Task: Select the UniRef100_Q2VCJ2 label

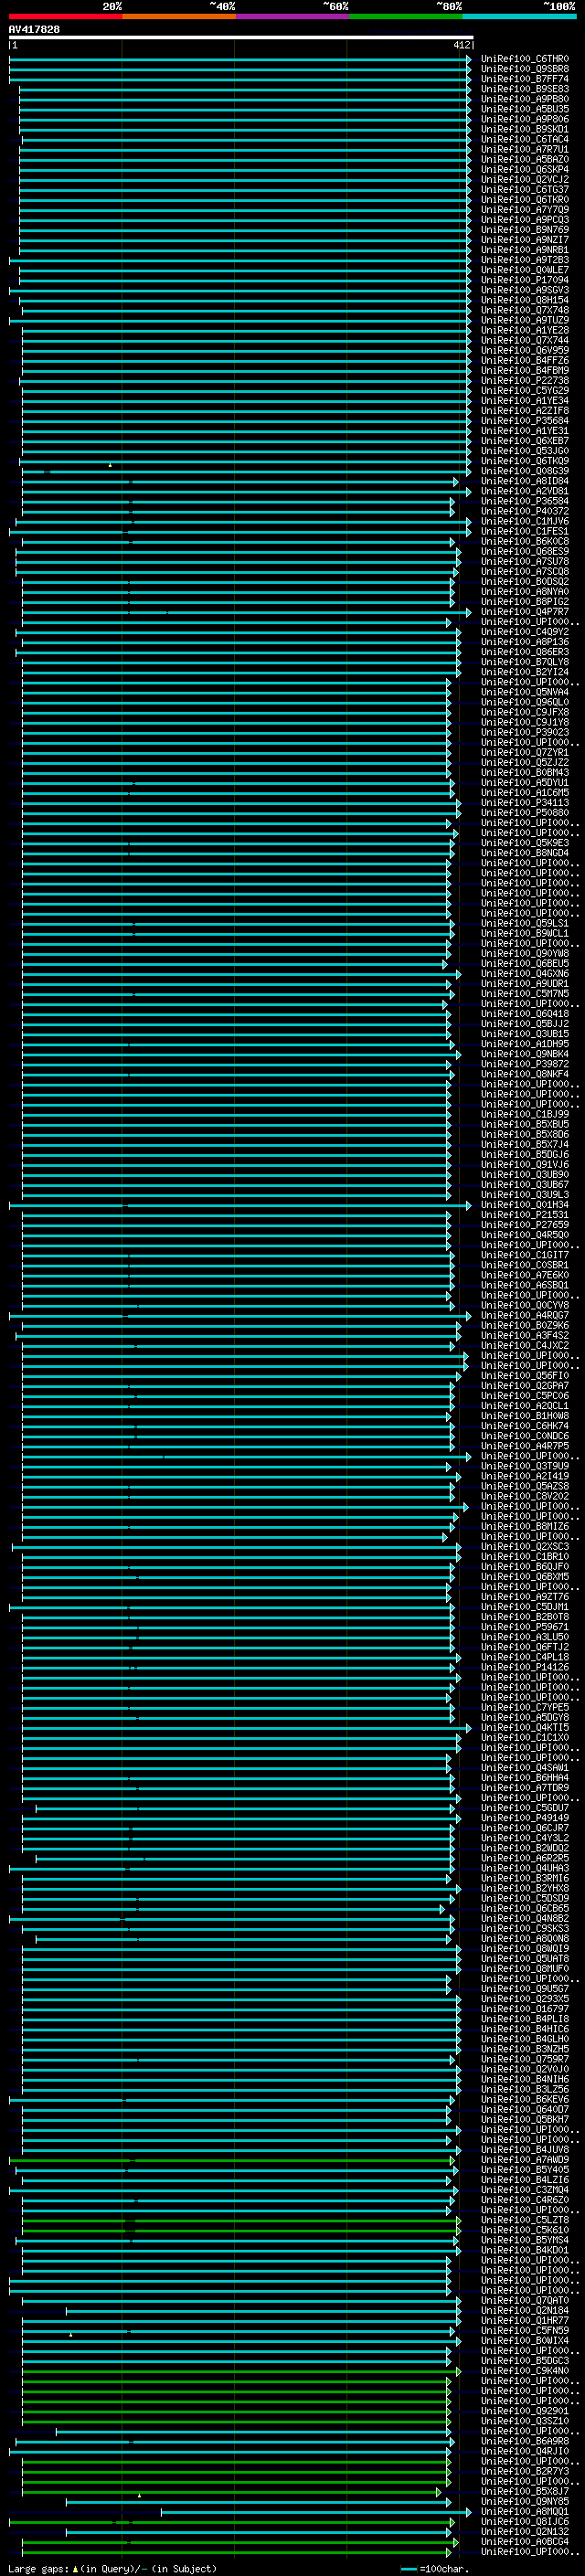Action: point(525,180)
